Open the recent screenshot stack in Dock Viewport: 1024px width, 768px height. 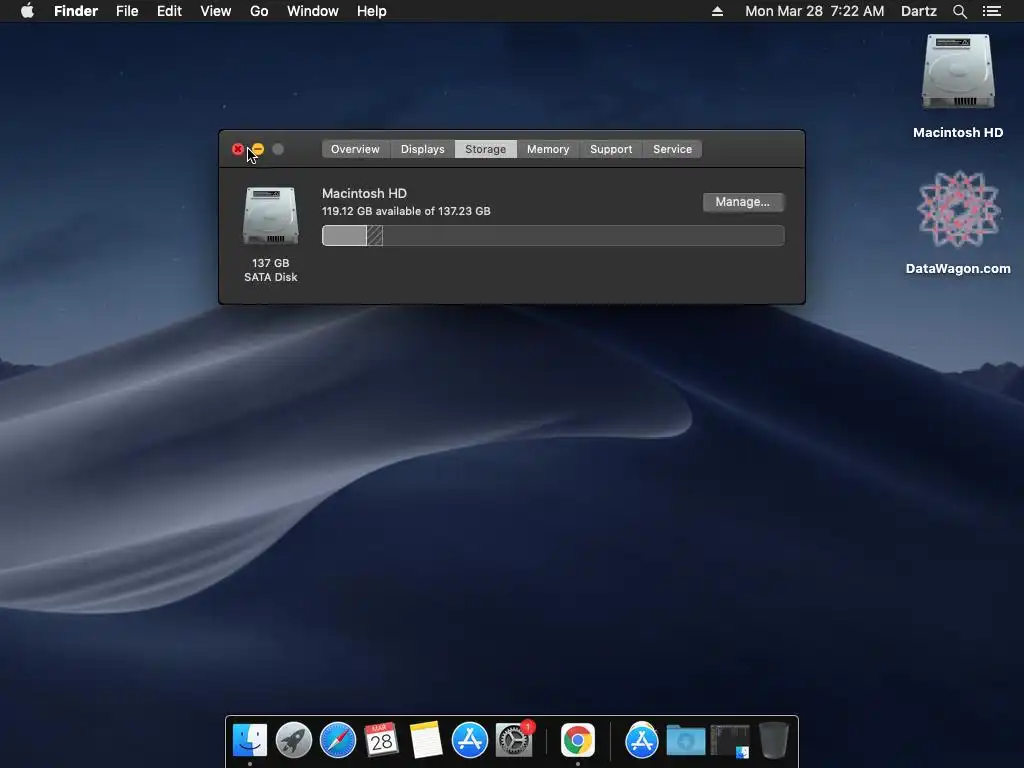click(x=729, y=741)
